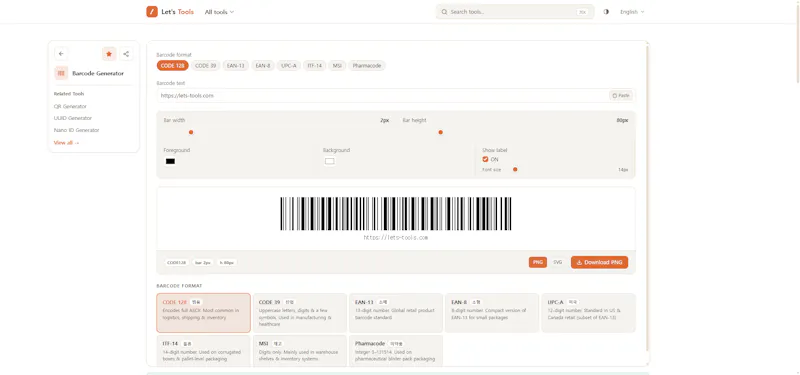Choose the EAN-8 description card

pos(492,313)
